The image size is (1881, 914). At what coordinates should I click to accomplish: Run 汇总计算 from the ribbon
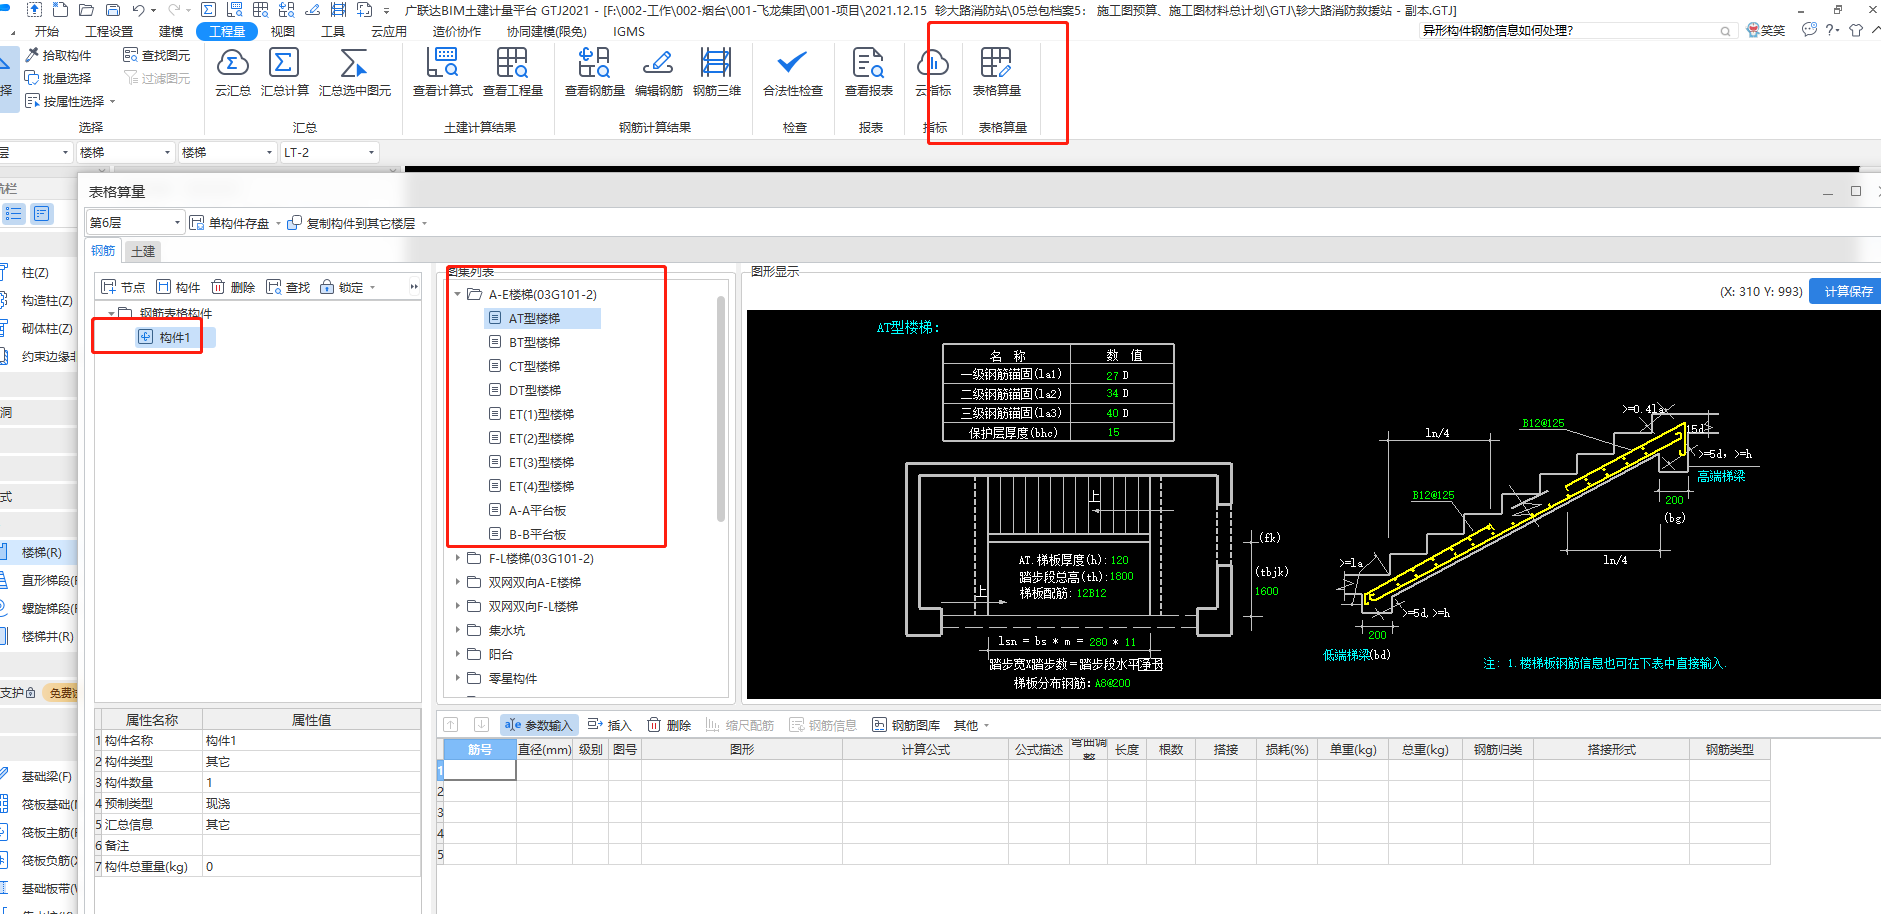284,73
